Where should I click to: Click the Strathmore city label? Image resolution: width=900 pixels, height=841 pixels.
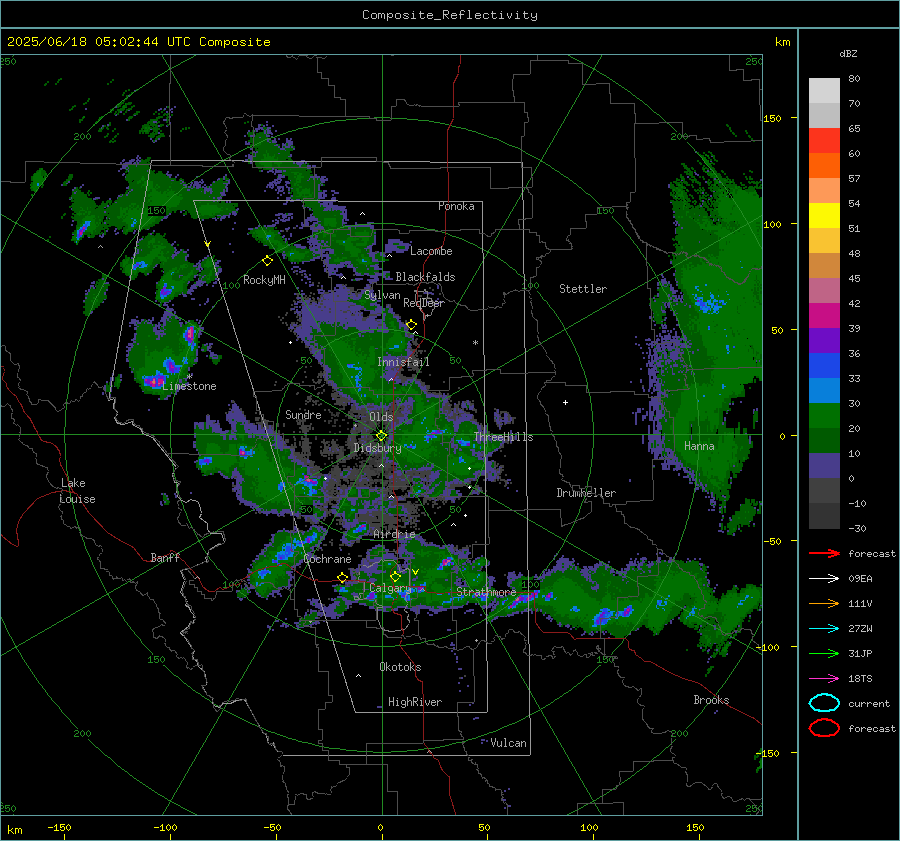click(486, 592)
